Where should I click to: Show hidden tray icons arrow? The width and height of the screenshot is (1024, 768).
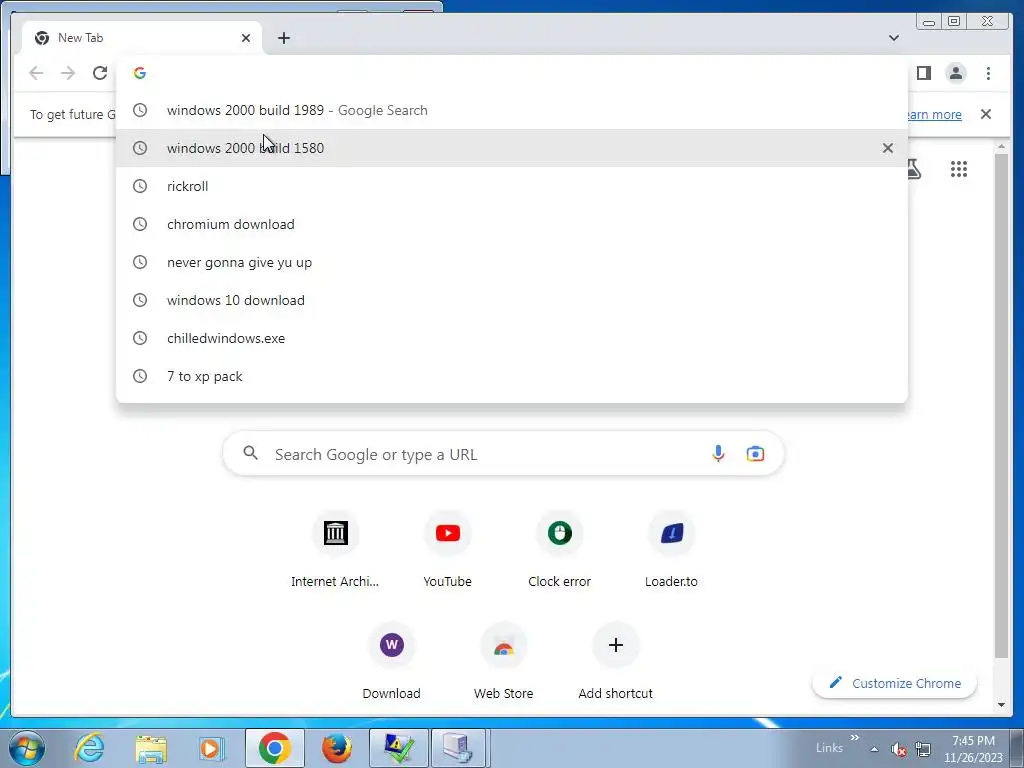coord(874,749)
